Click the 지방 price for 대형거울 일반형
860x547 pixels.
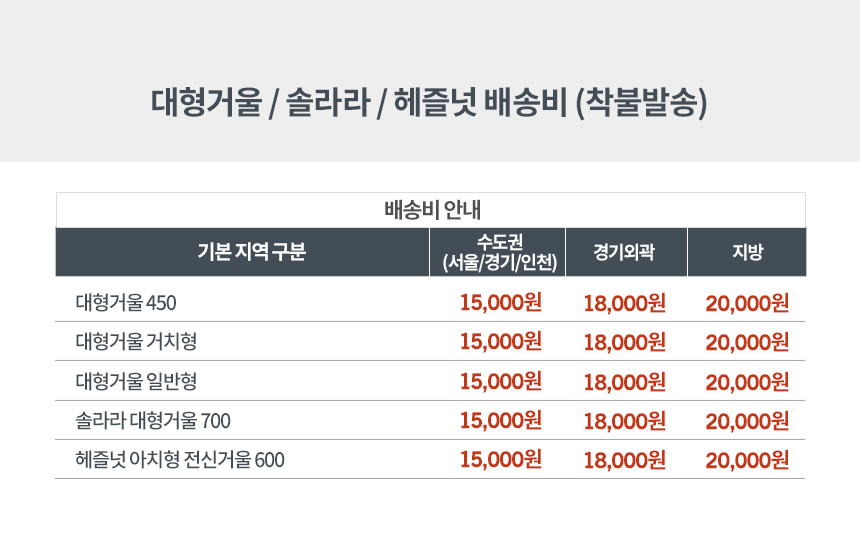(747, 381)
